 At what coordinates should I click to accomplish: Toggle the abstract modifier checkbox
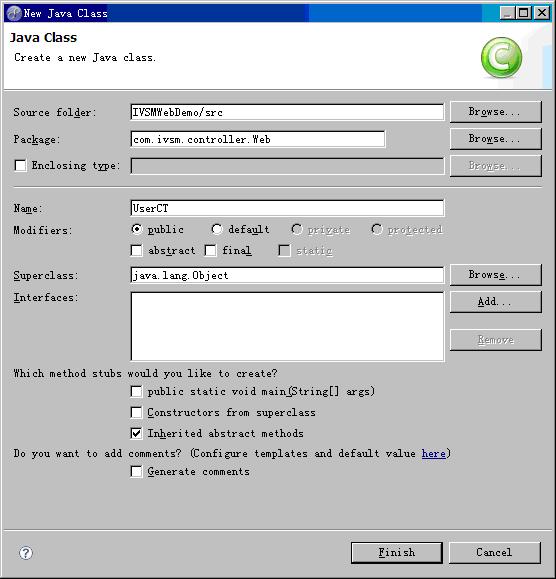tap(137, 250)
